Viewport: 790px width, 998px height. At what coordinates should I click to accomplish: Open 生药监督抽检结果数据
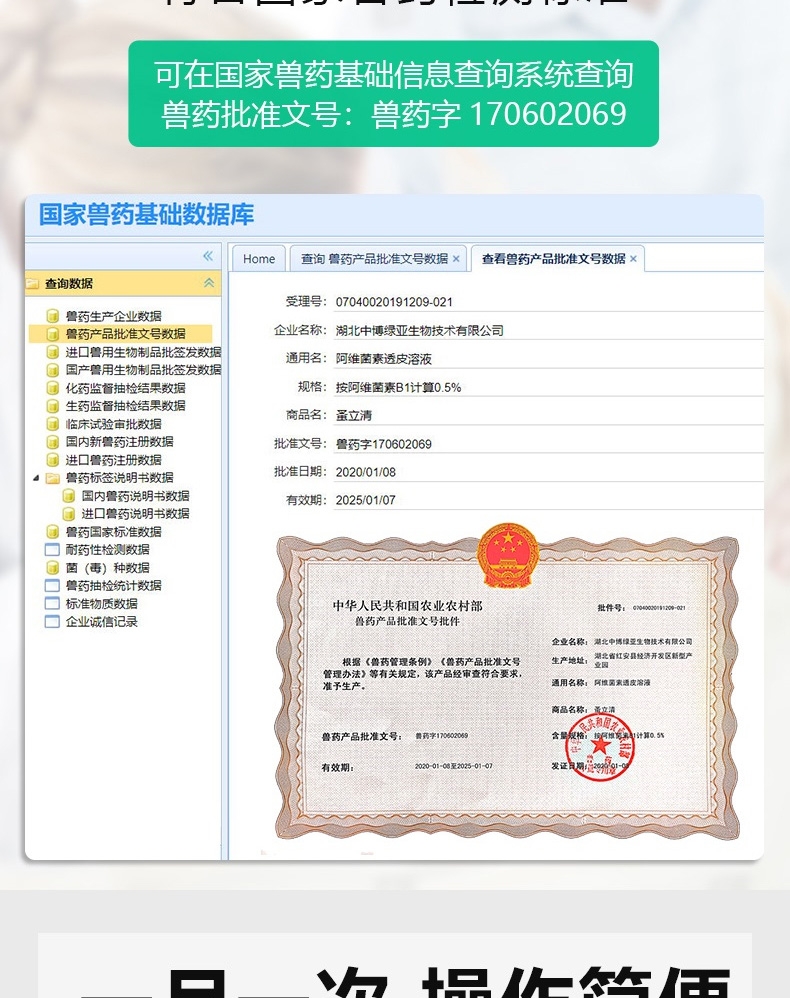point(125,405)
